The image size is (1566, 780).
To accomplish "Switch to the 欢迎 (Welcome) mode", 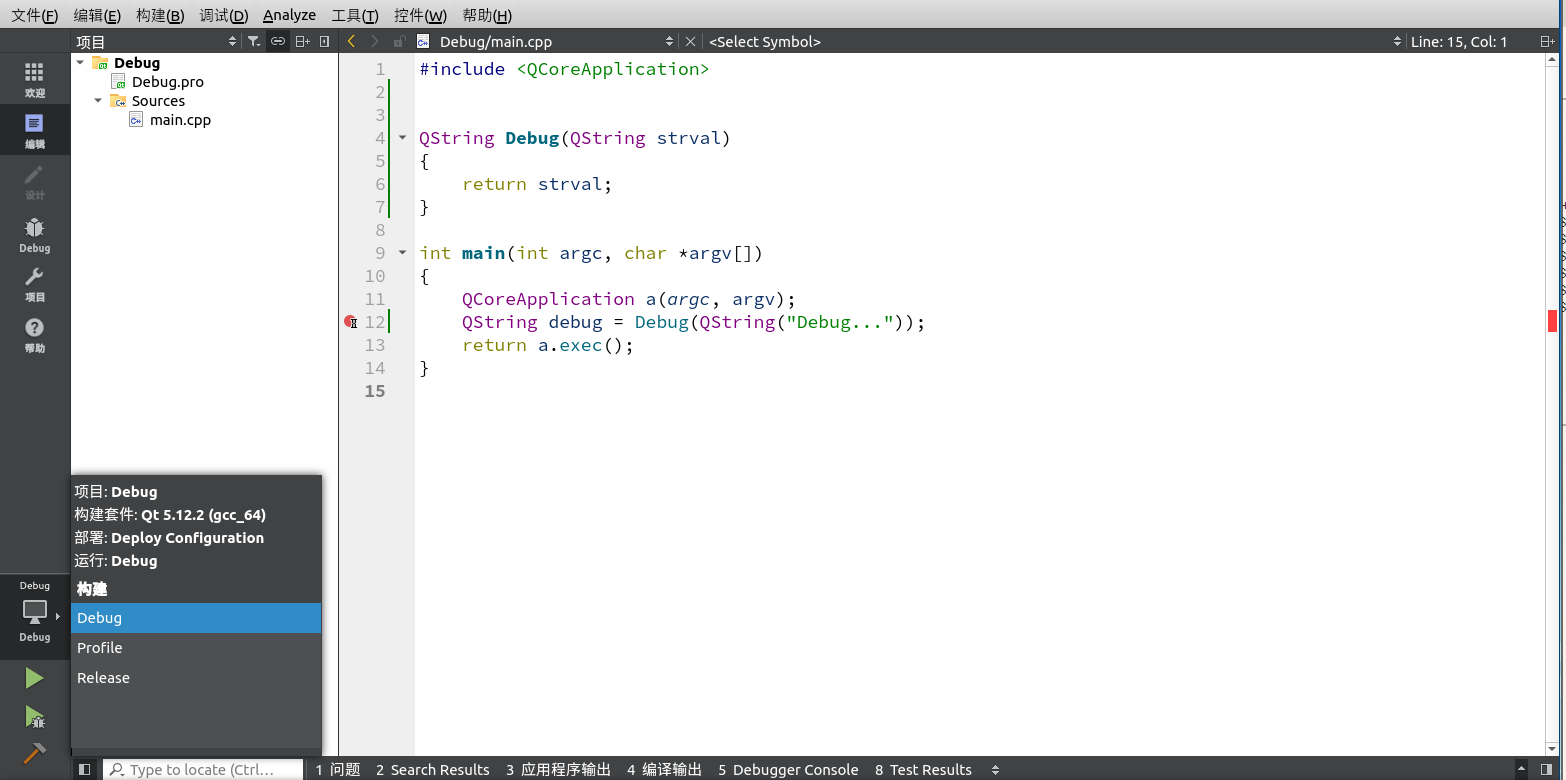I will [34, 78].
